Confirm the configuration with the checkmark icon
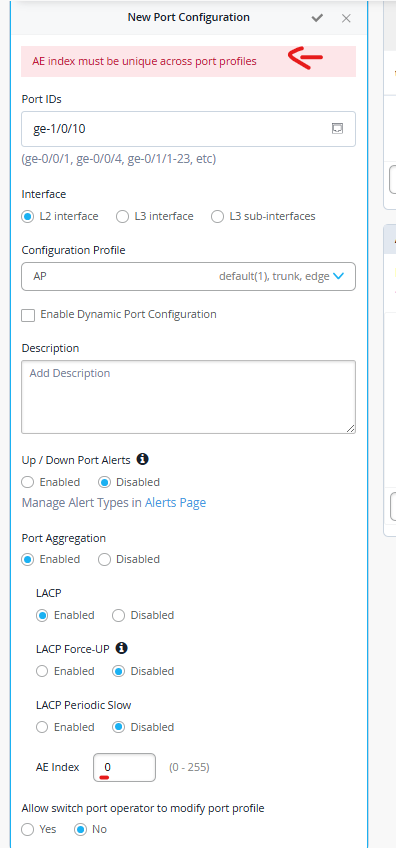This screenshot has width=396, height=848. 317,18
